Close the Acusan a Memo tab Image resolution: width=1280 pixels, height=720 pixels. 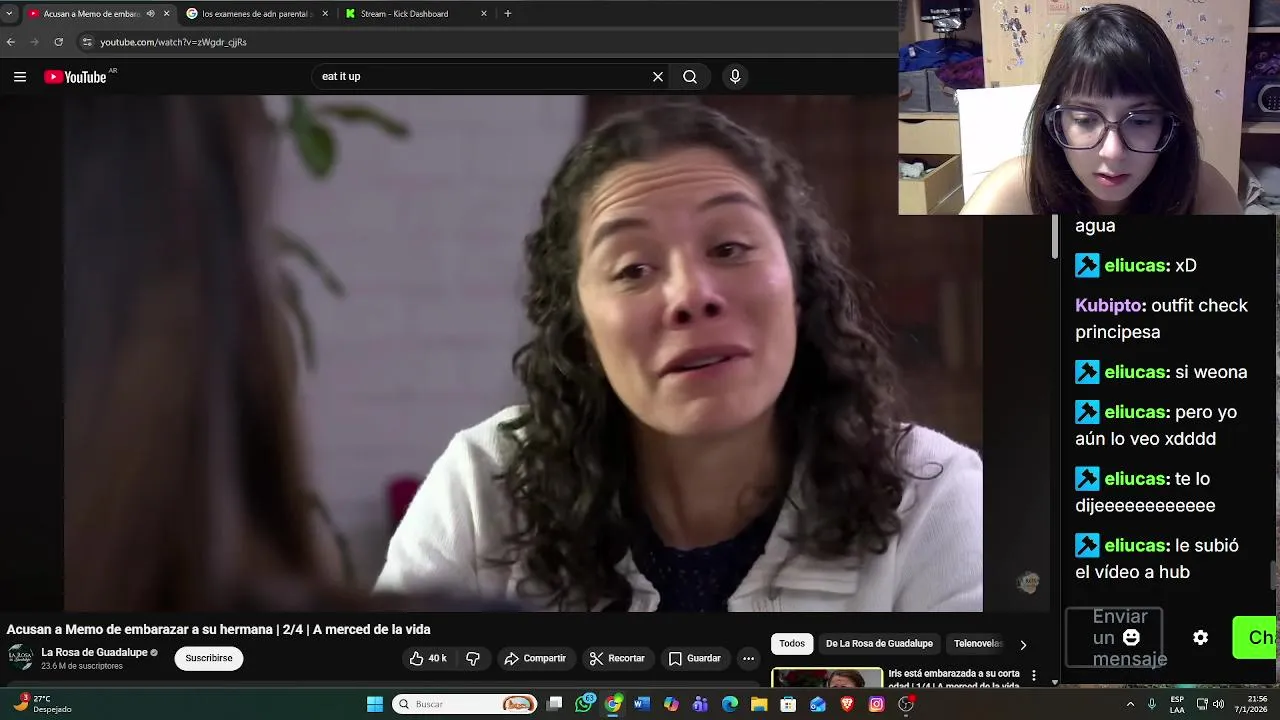coord(166,14)
